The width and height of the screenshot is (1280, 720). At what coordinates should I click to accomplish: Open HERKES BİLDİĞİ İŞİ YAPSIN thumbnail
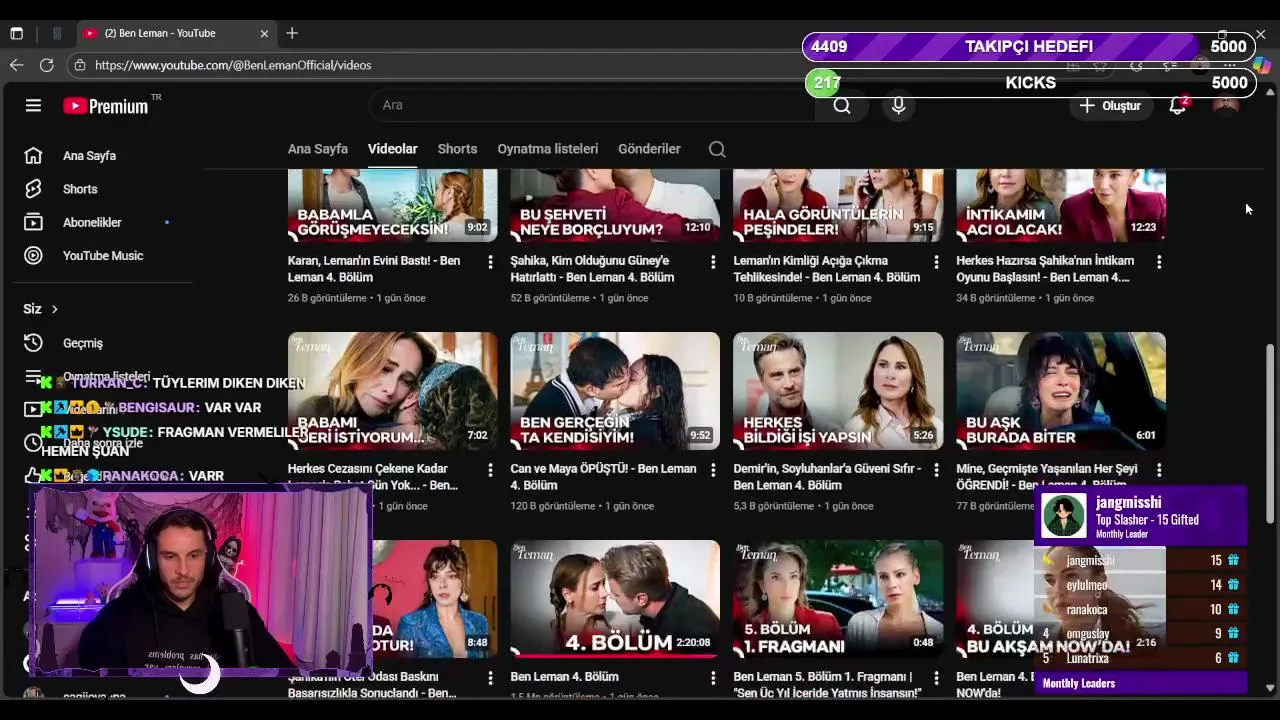pyautogui.click(x=838, y=391)
